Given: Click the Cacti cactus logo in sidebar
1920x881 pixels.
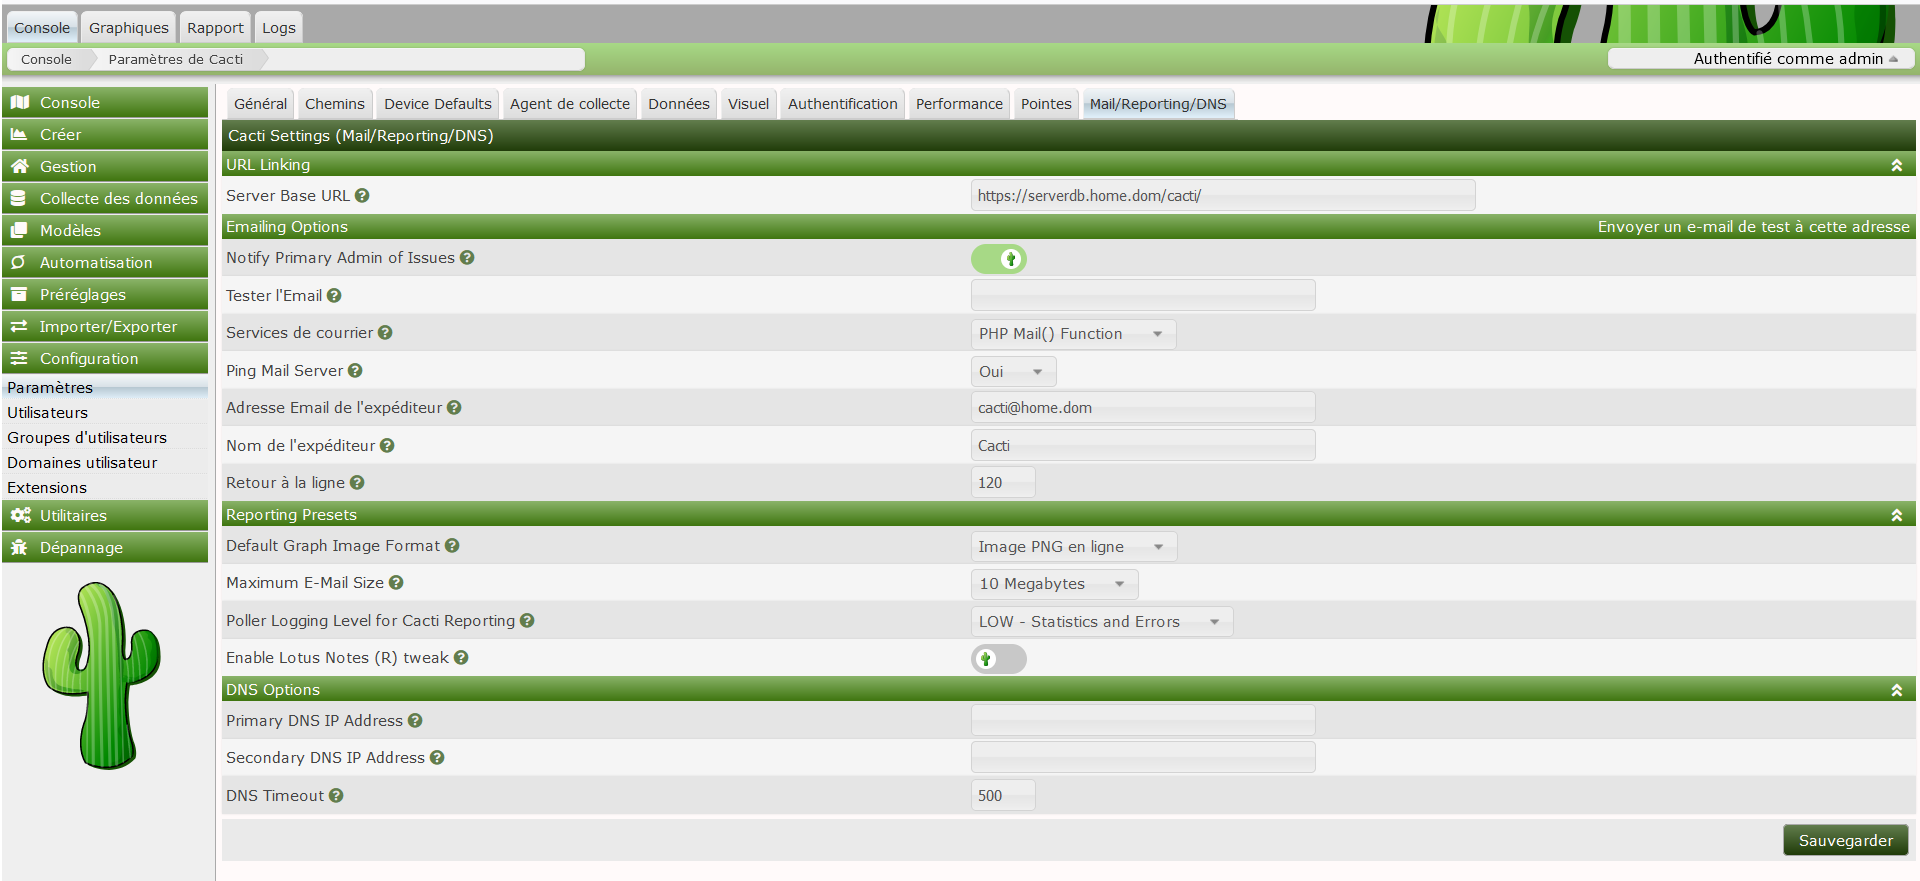Looking at the screenshot, I should coord(101,676).
